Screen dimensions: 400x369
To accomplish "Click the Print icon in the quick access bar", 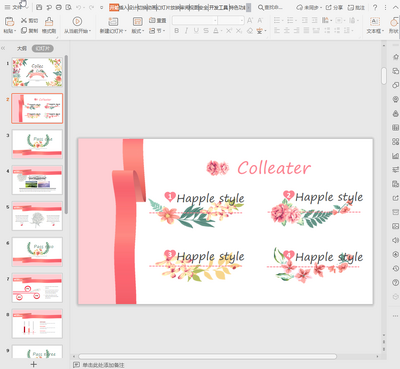I will (x=59, y=7).
